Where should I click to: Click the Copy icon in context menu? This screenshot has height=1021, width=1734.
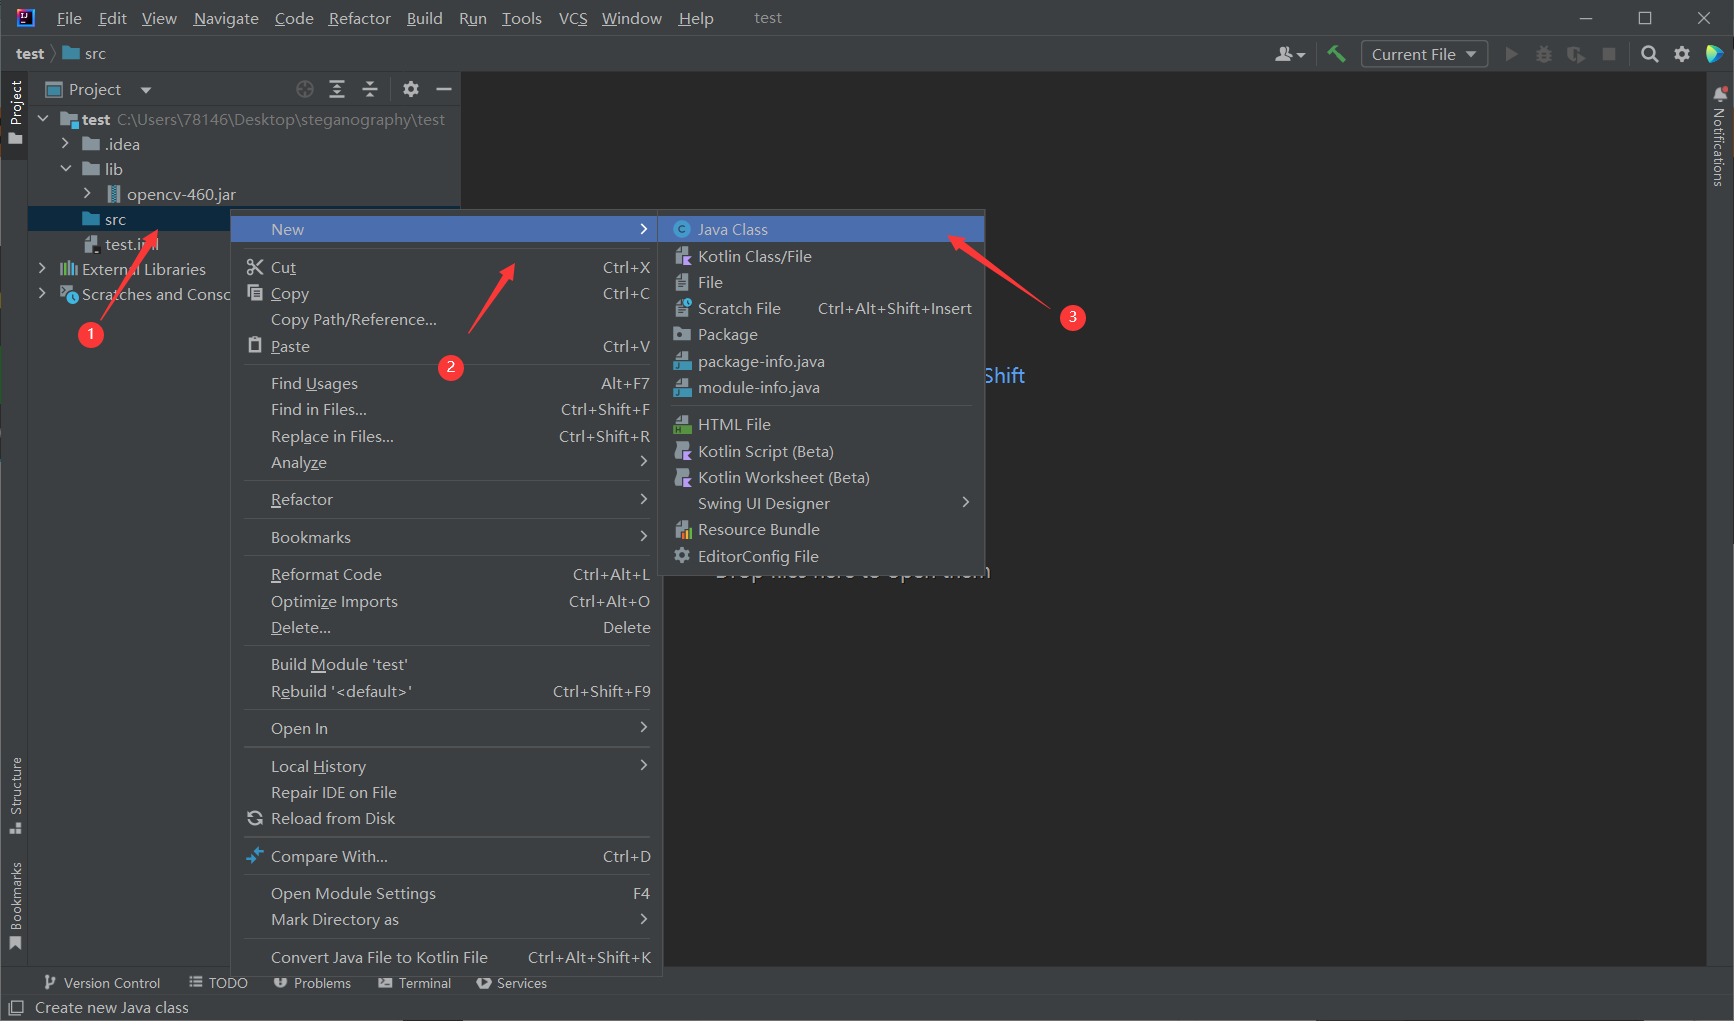click(x=255, y=293)
